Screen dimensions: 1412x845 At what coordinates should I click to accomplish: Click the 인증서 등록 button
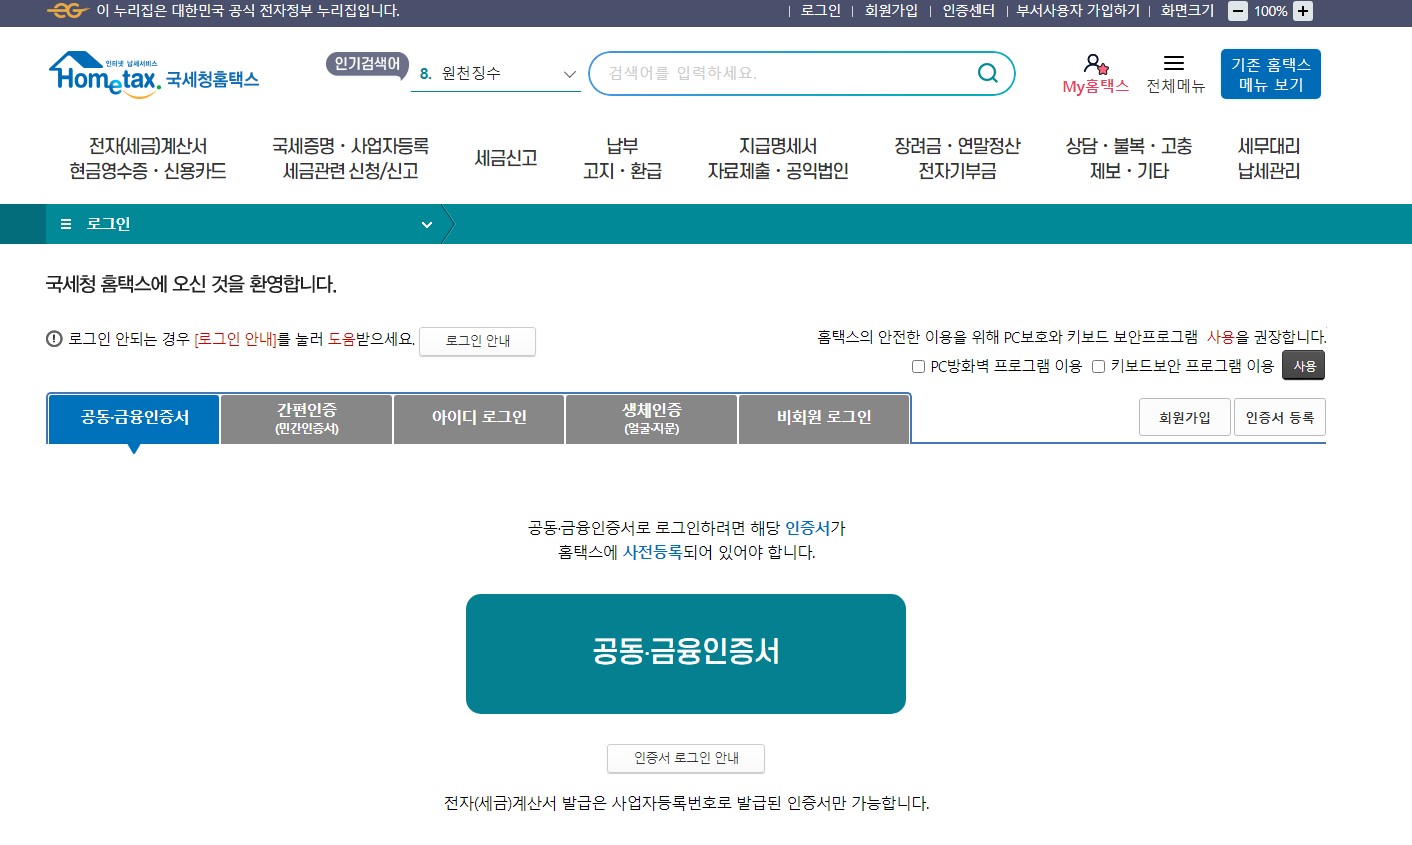point(1280,417)
